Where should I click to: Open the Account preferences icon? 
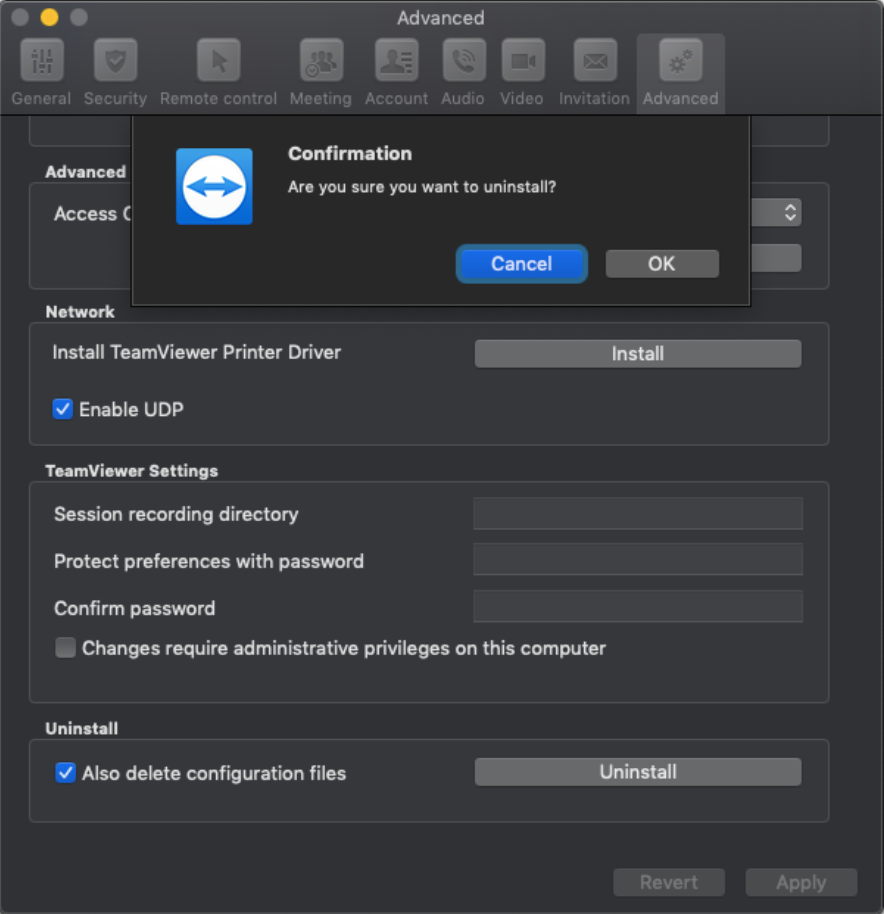[396, 61]
